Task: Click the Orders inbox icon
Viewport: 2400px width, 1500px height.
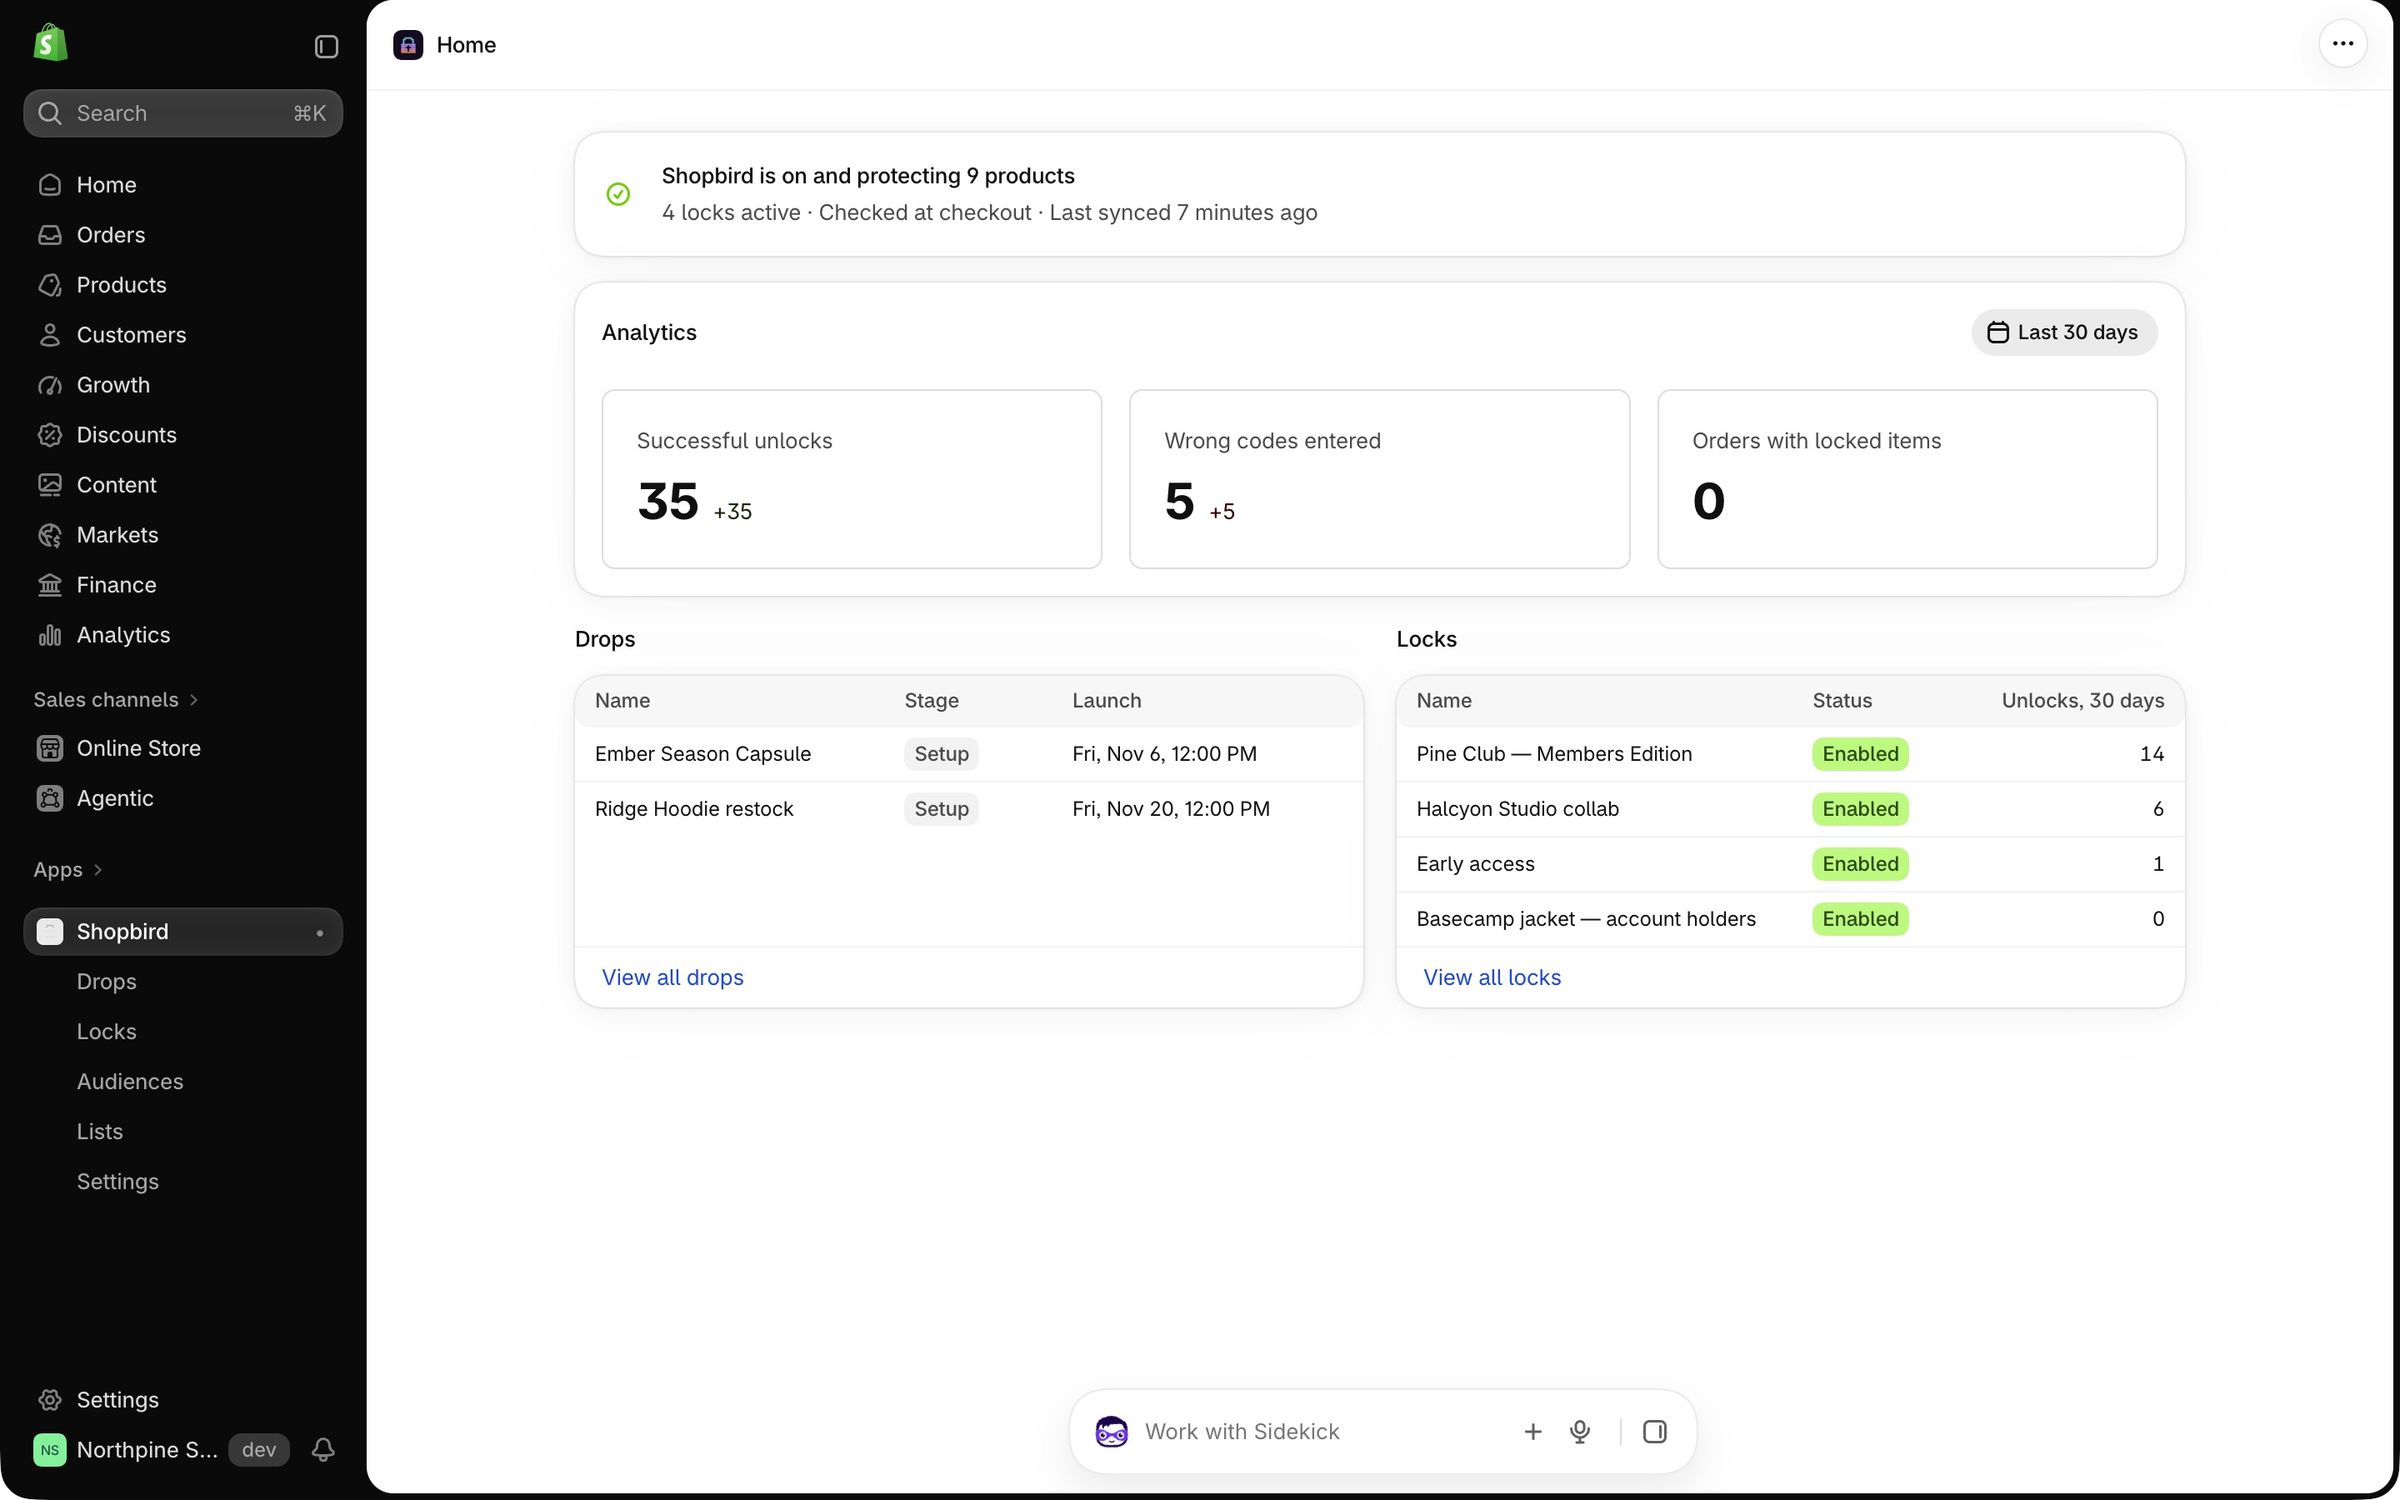Action: point(50,235)
